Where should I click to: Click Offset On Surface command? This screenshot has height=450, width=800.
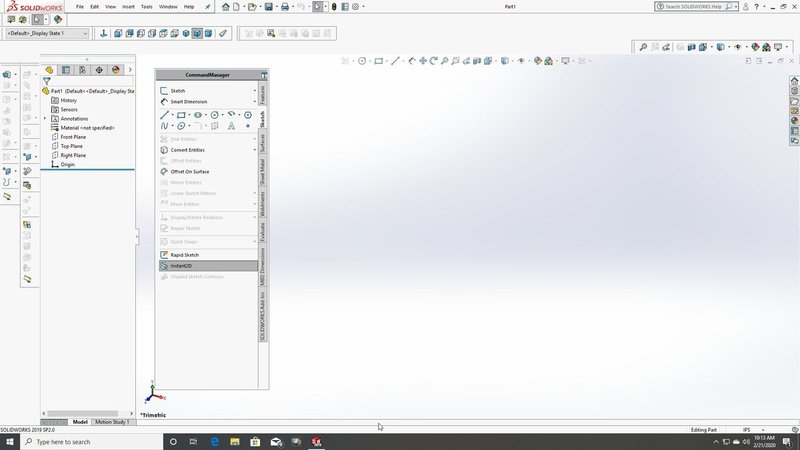point(185,171)
